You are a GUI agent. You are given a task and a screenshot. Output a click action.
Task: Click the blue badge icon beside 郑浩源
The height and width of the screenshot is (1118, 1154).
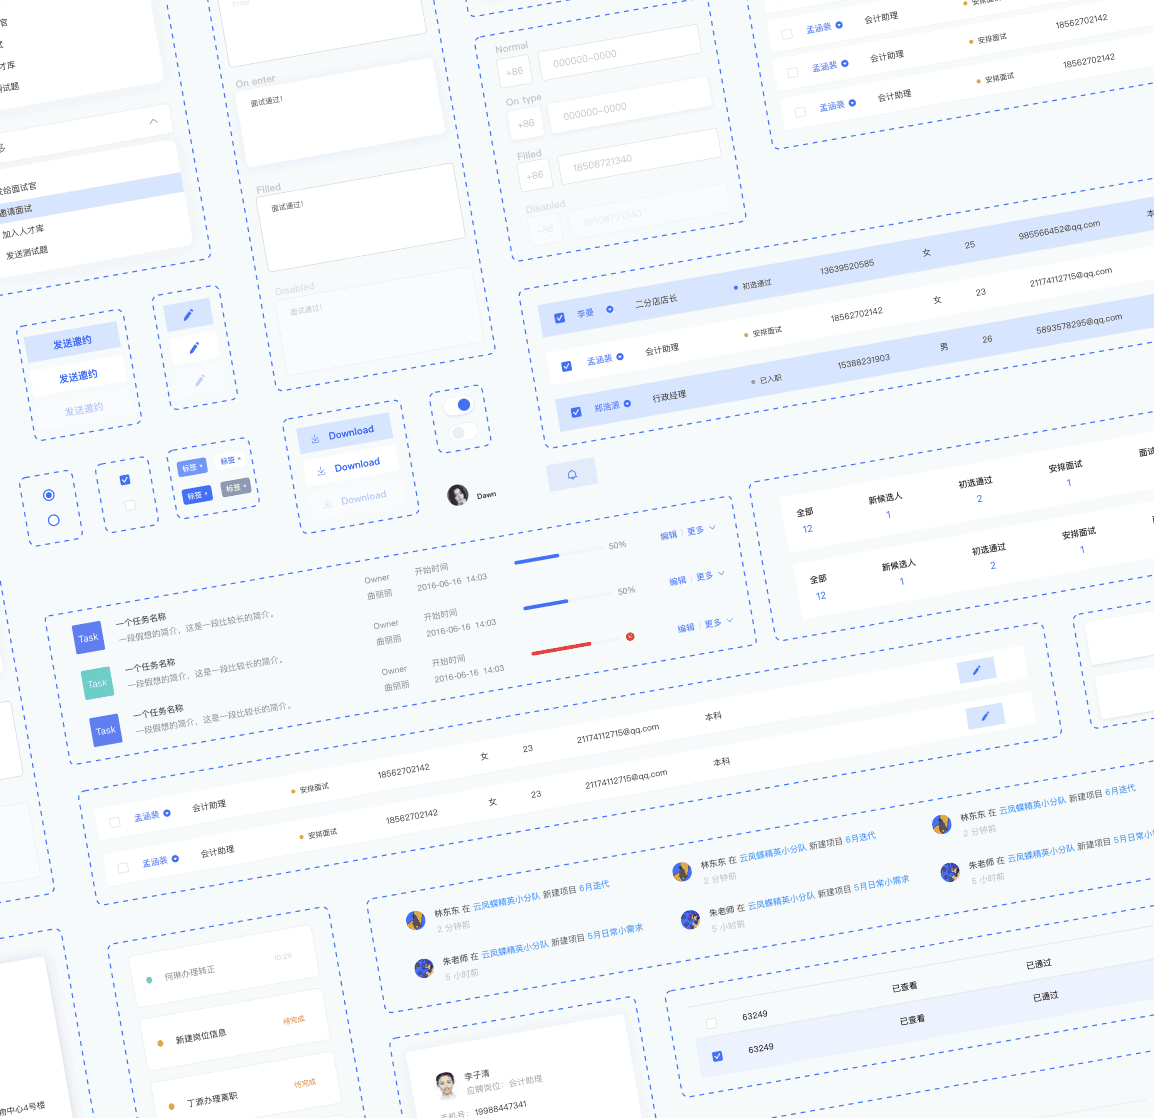click(x=627, y=403)
